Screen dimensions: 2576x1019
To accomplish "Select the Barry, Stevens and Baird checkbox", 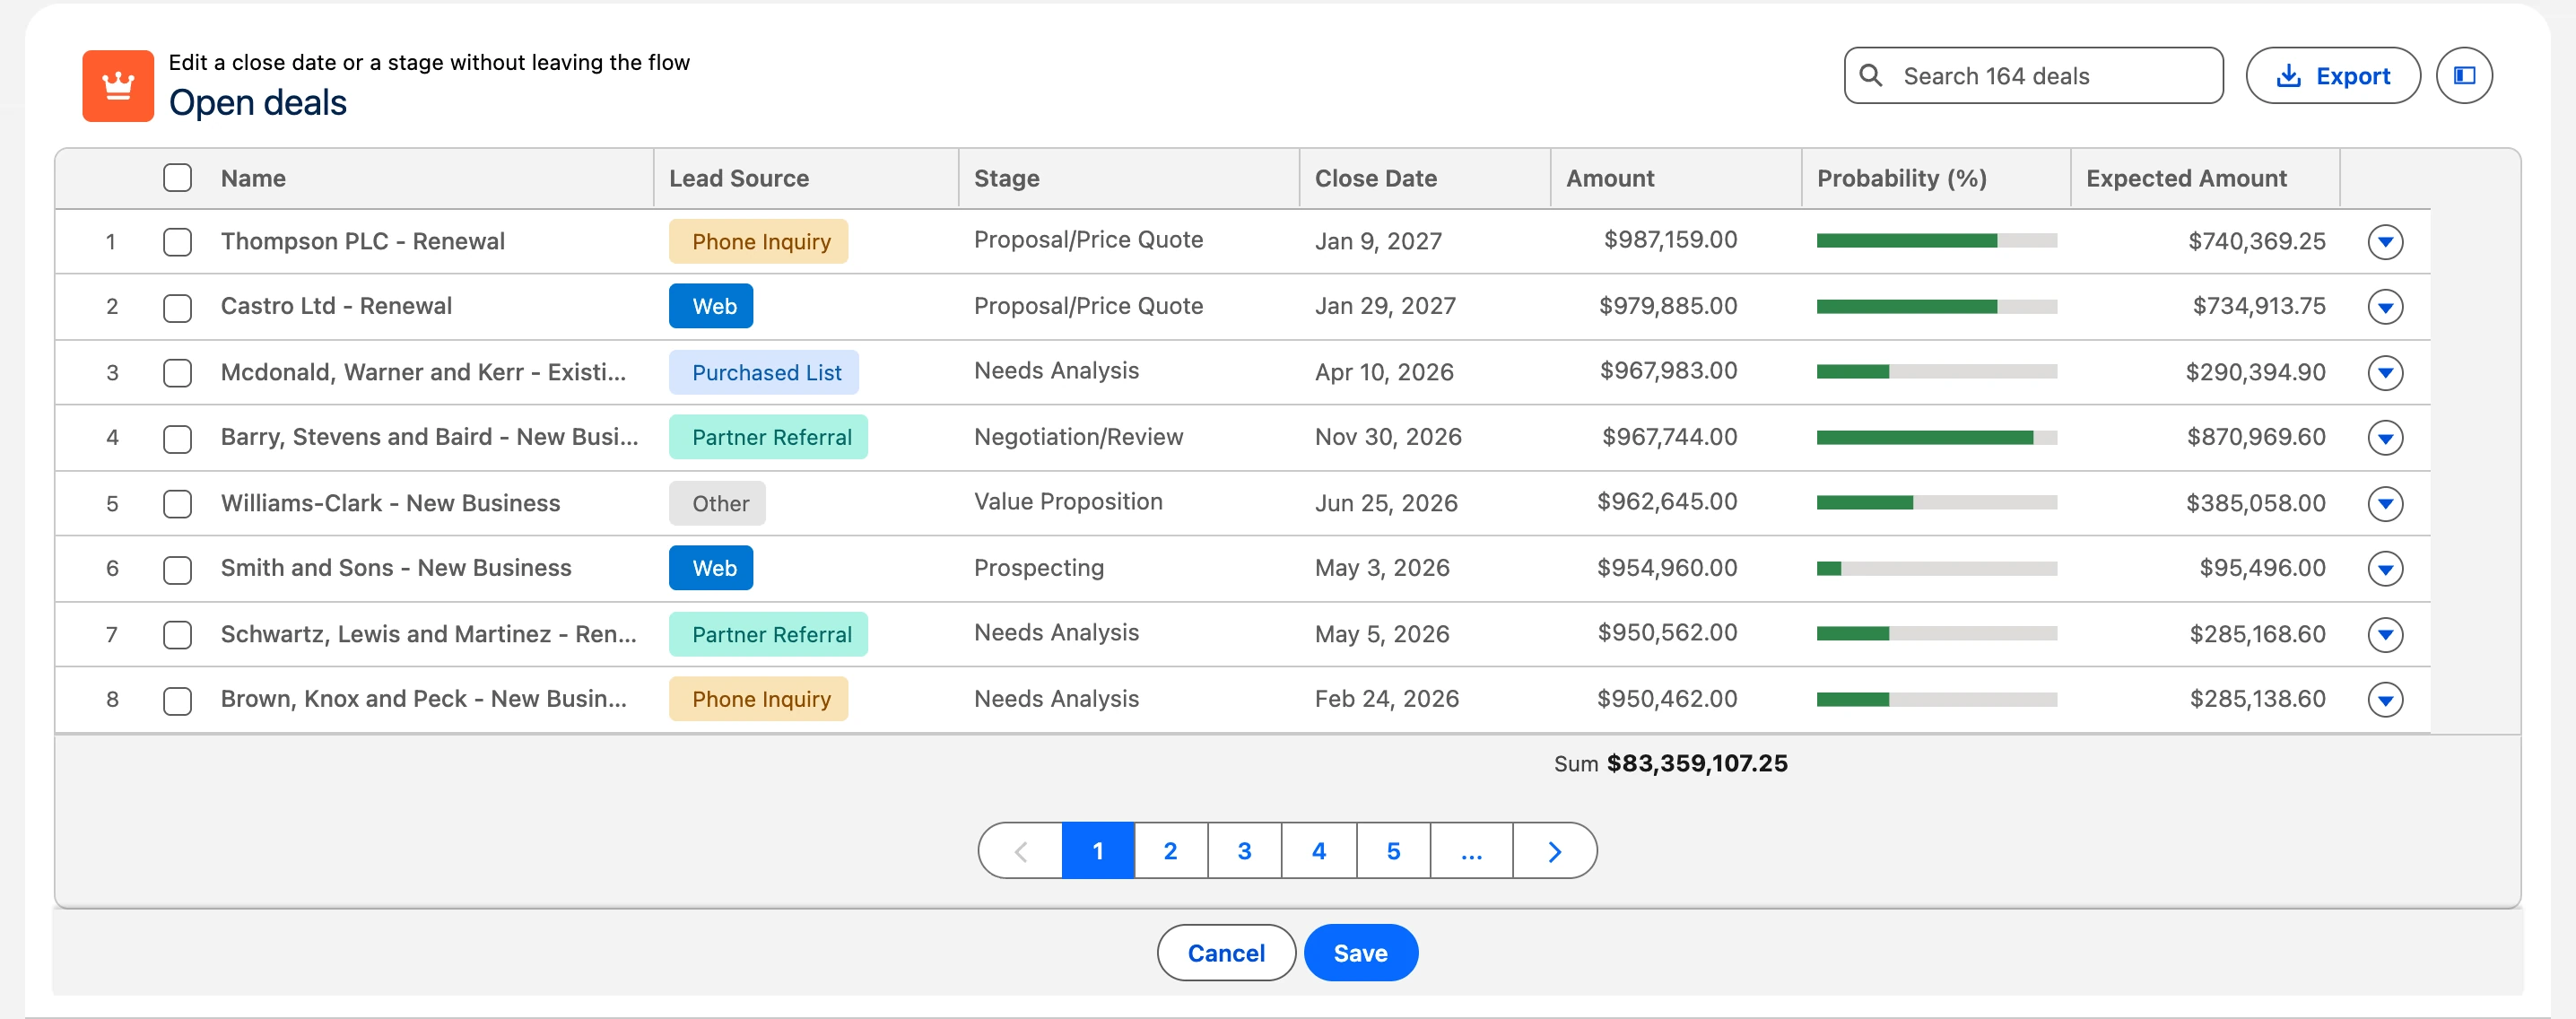I will tap(177, 438).
